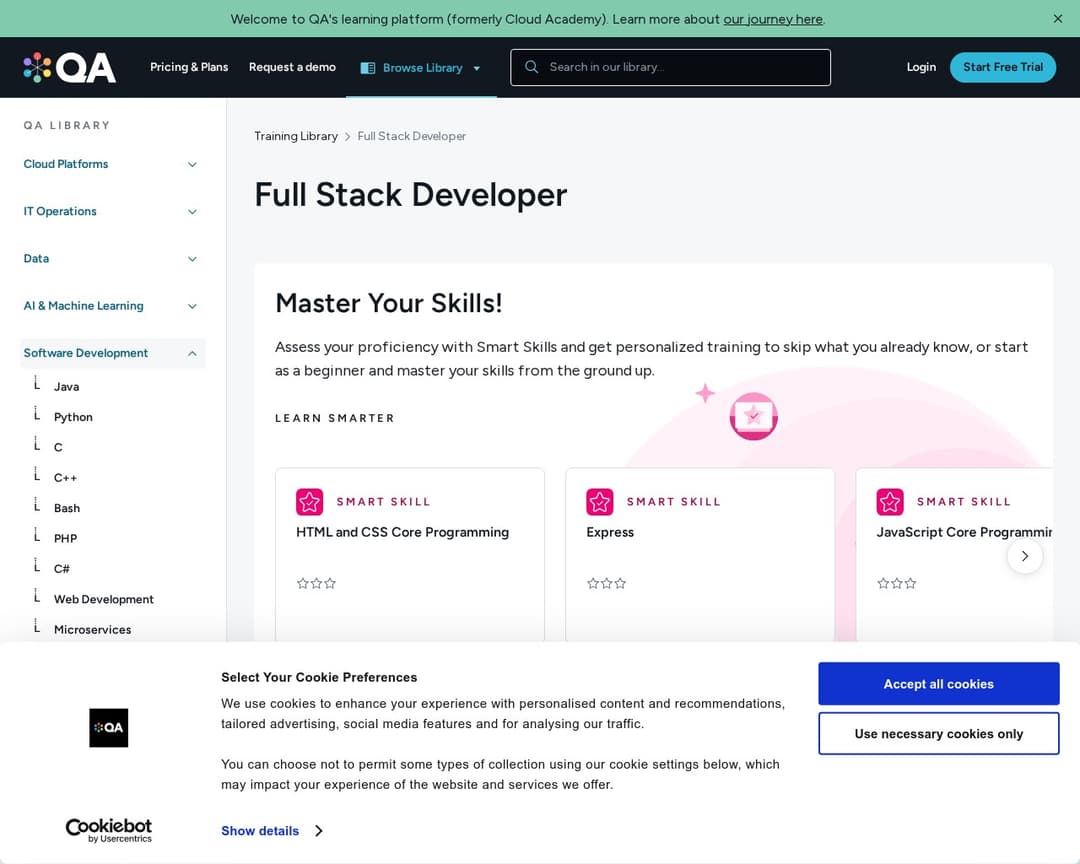This screenshot has height=864, width=1080.
Task: Accept all cookies
Action: tap(938, 684)
